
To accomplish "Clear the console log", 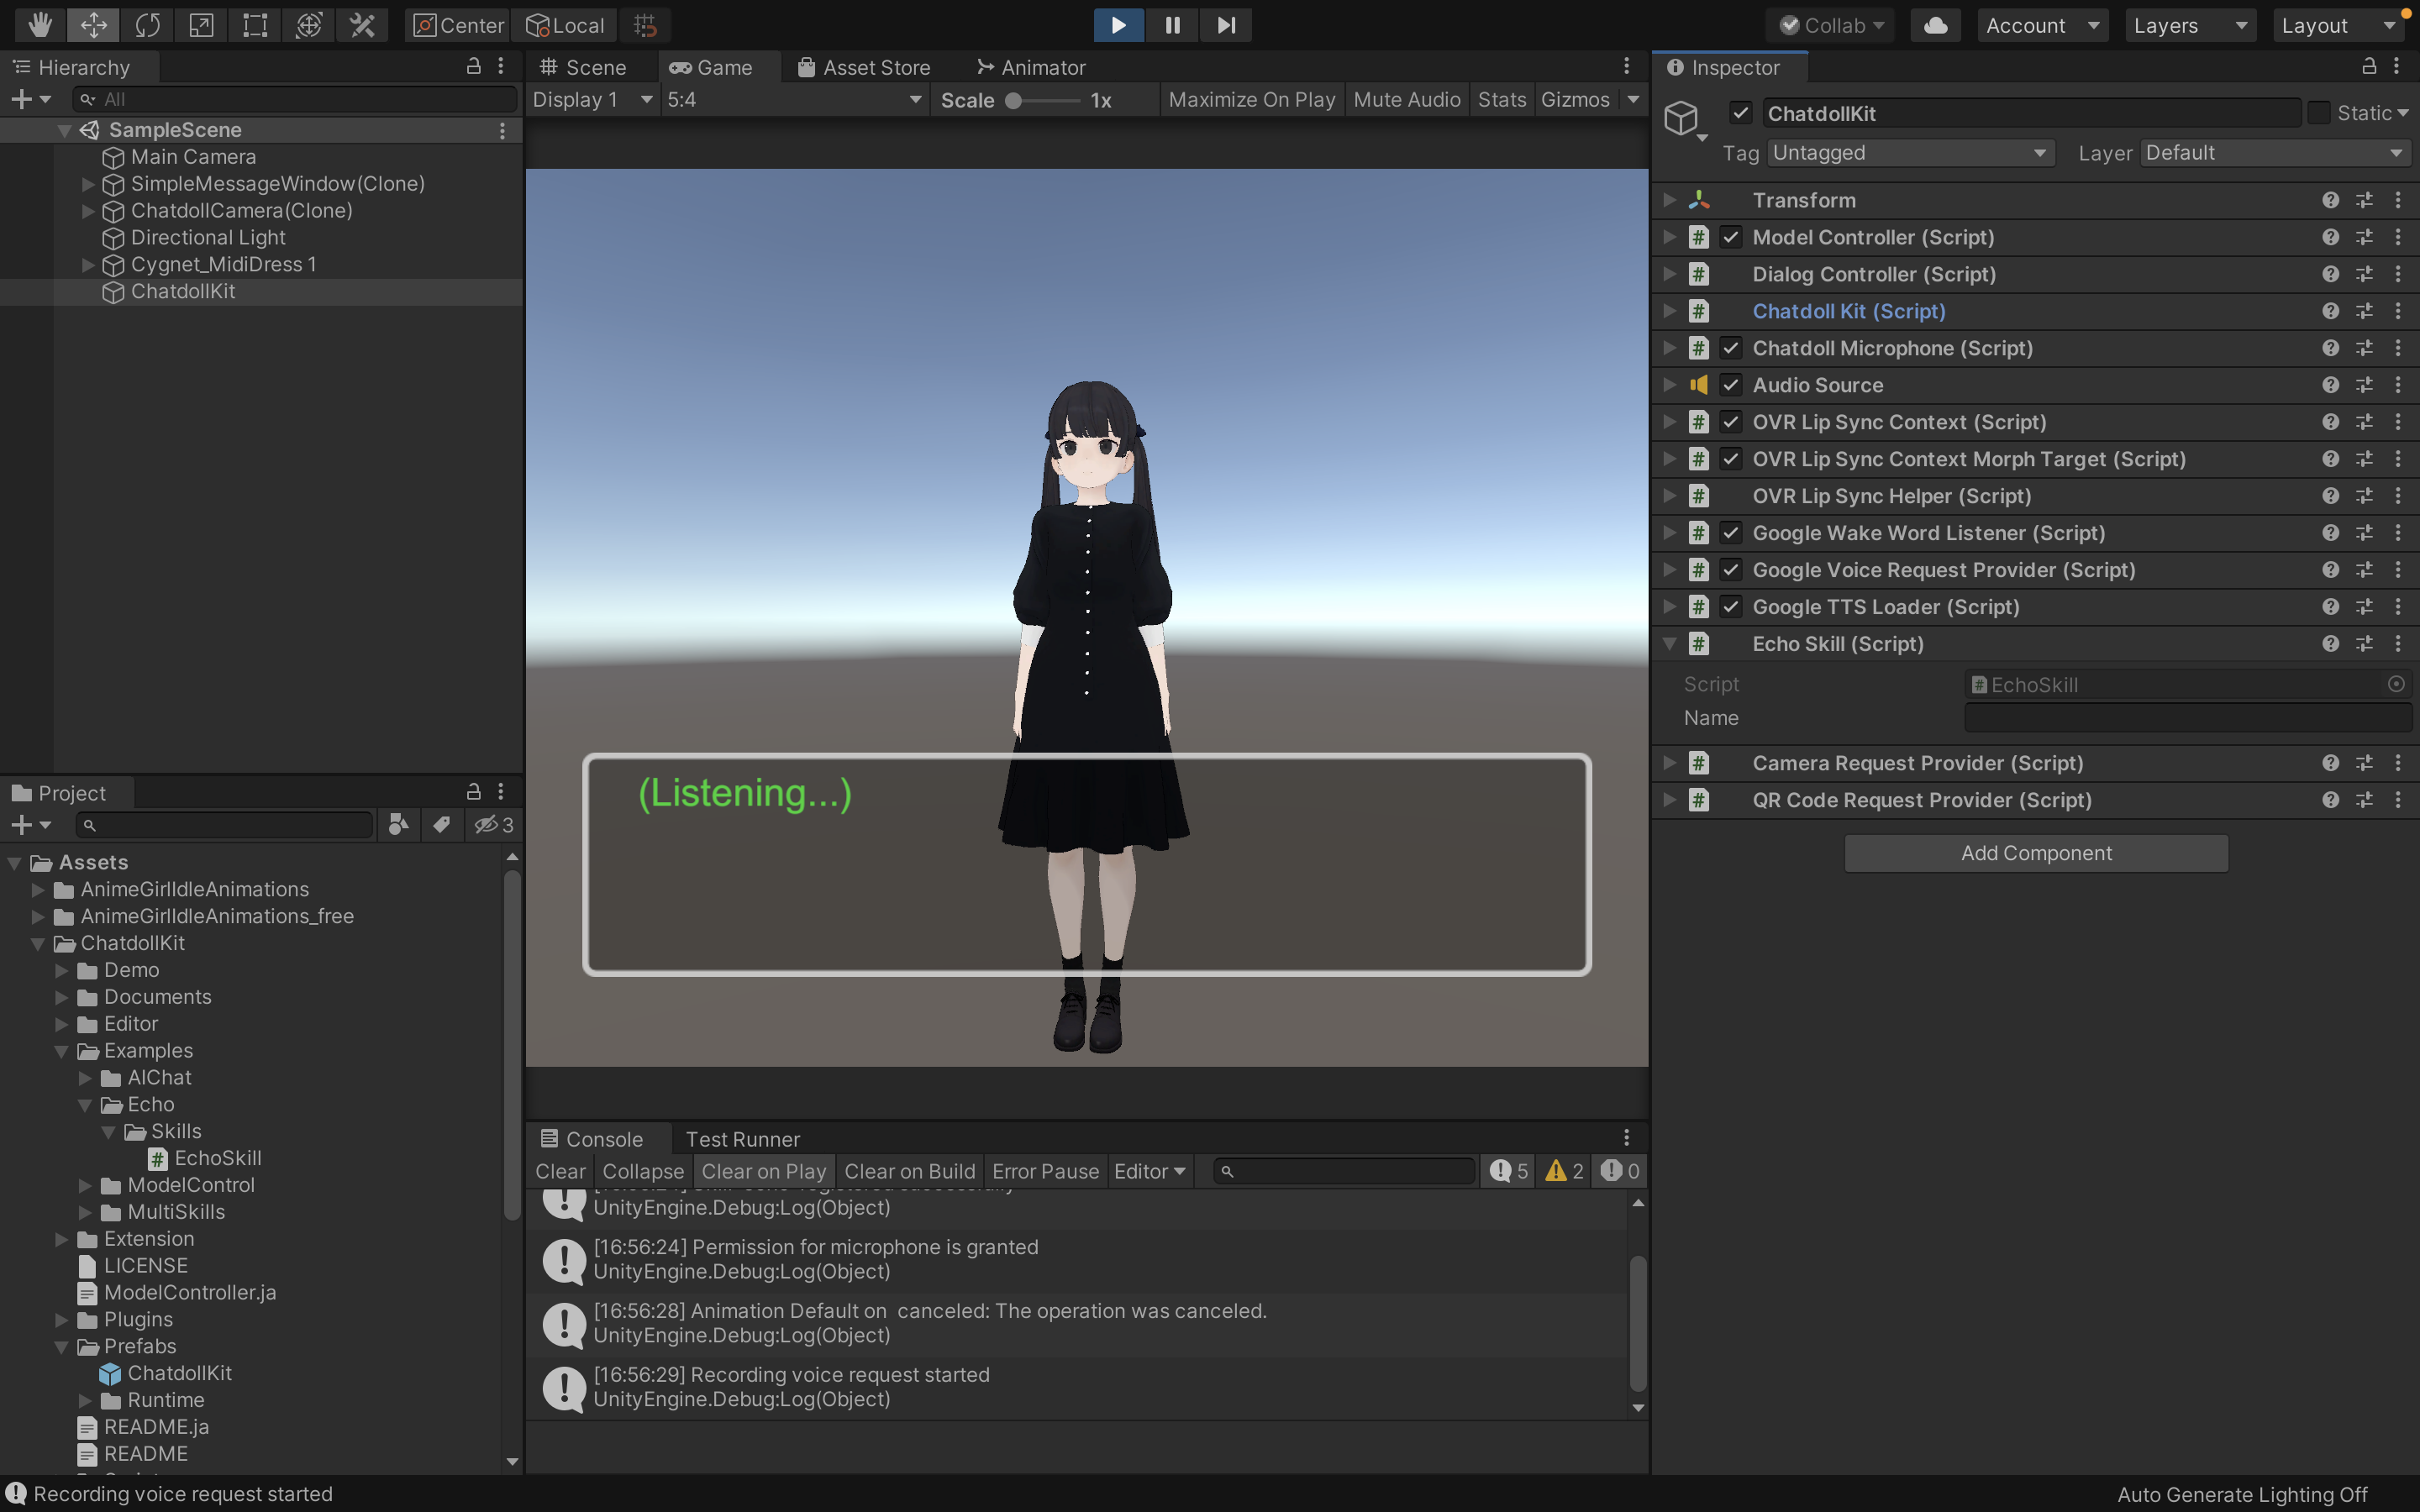I will click(560, 1171).
